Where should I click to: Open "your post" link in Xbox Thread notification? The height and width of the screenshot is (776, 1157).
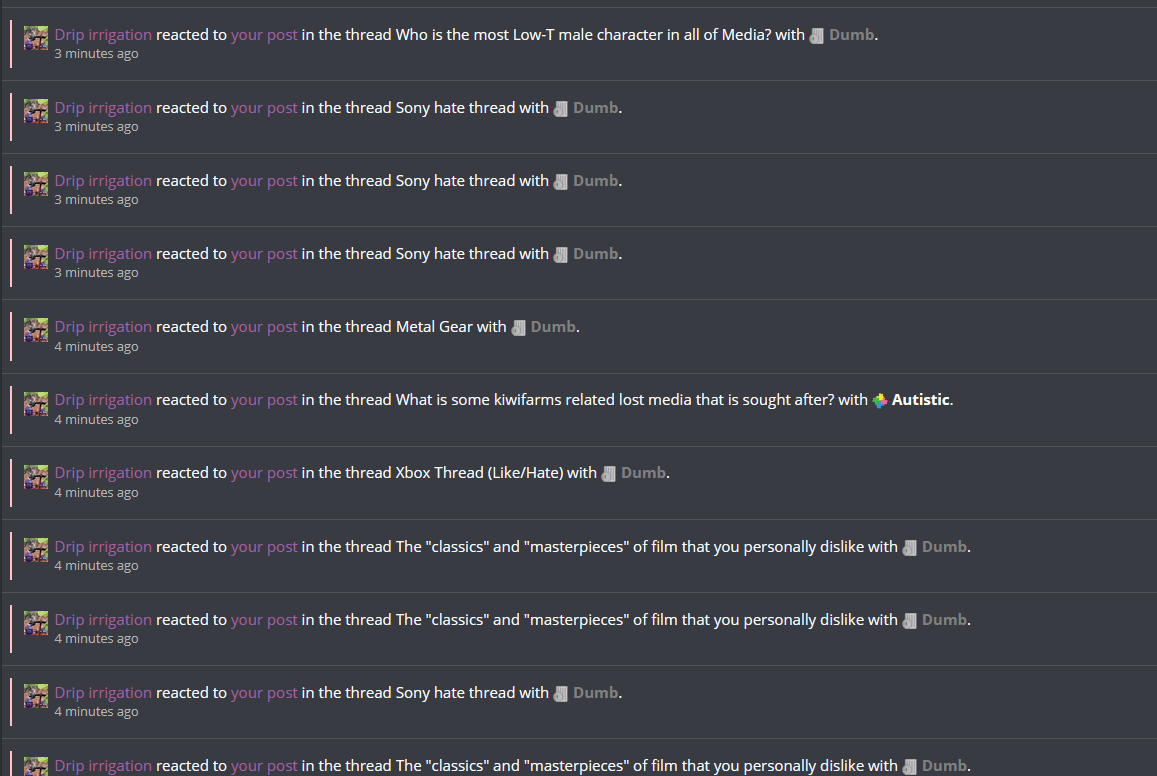tap(264, 473)
